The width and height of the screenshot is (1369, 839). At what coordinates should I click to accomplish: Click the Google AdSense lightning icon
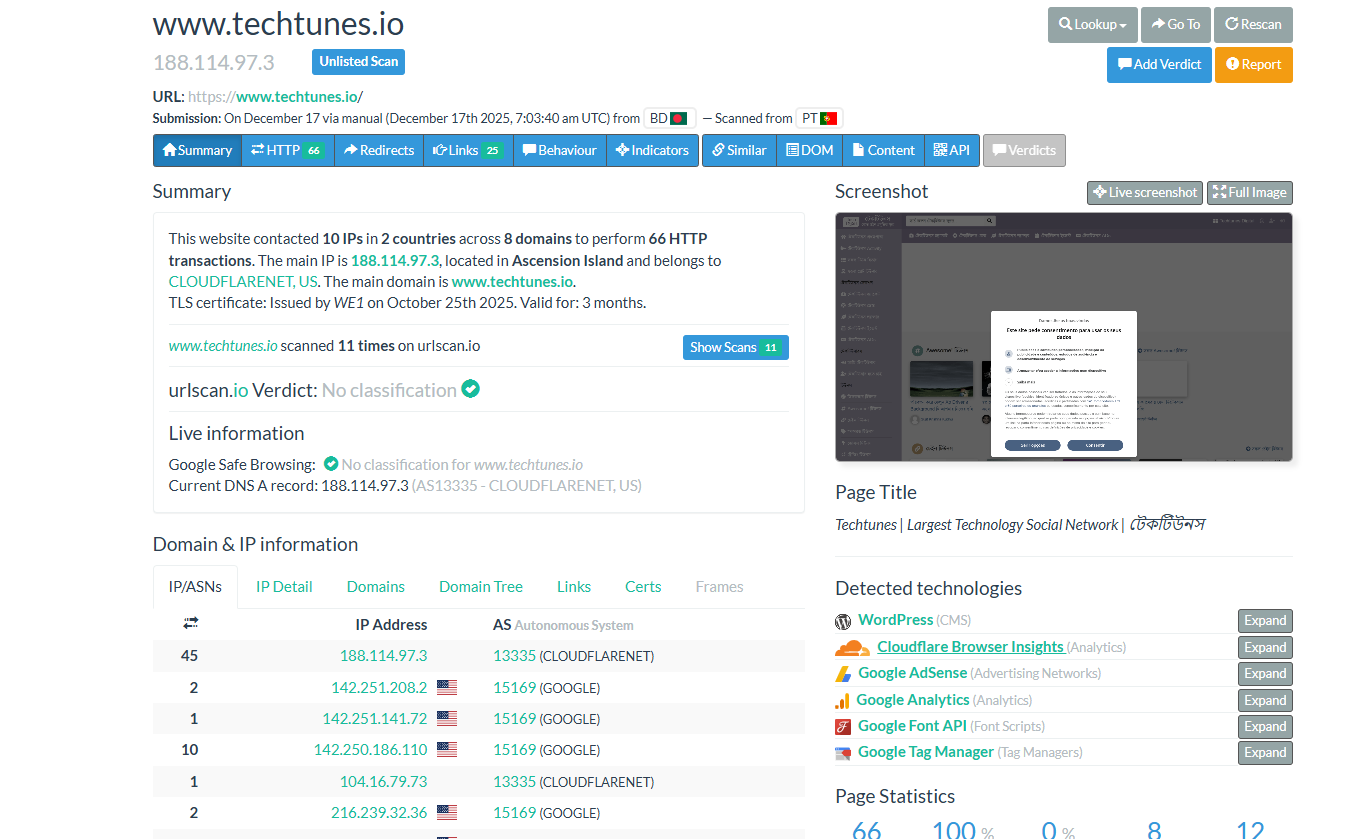842,673
